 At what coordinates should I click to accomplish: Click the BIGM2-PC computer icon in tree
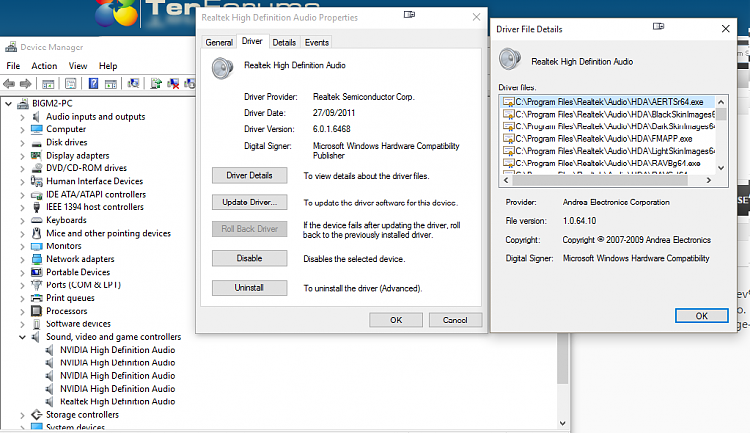coord(22,103)
